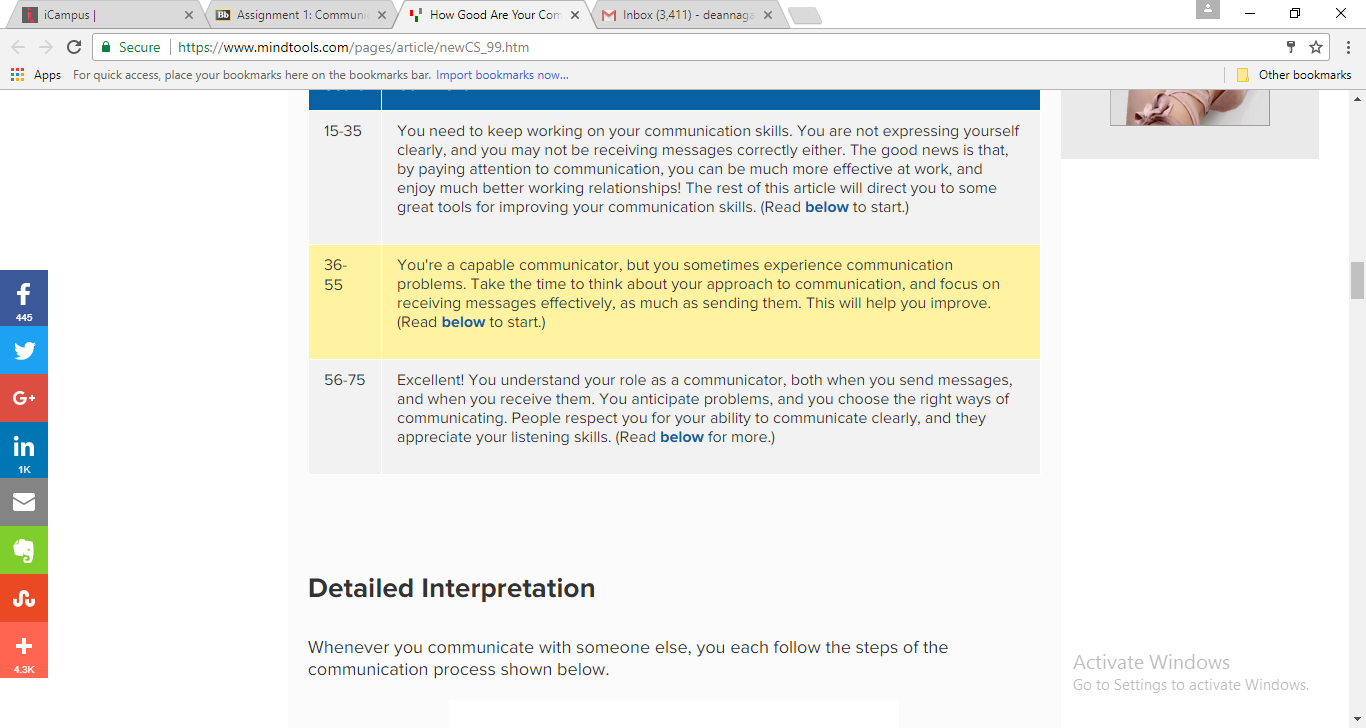Open Chrome menu three dots
Image resolution: width=1366 pixels, height=728 pixels.
tap(1347, 47)
